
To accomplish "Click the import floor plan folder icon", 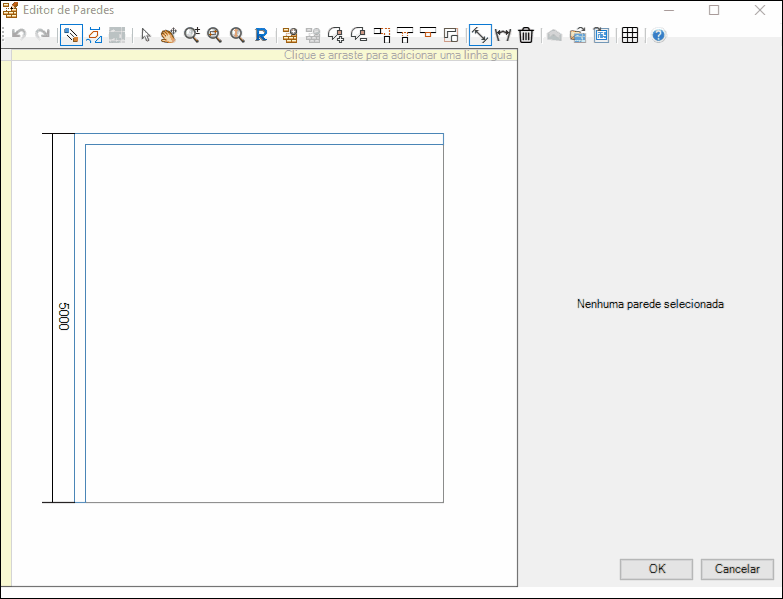I will (578, 35).
